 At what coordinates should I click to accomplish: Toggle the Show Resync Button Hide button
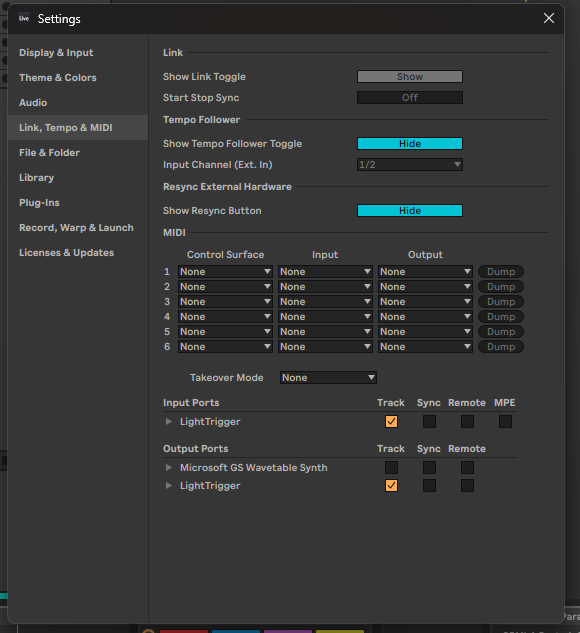pyautogui.click(x=410, y=211)
